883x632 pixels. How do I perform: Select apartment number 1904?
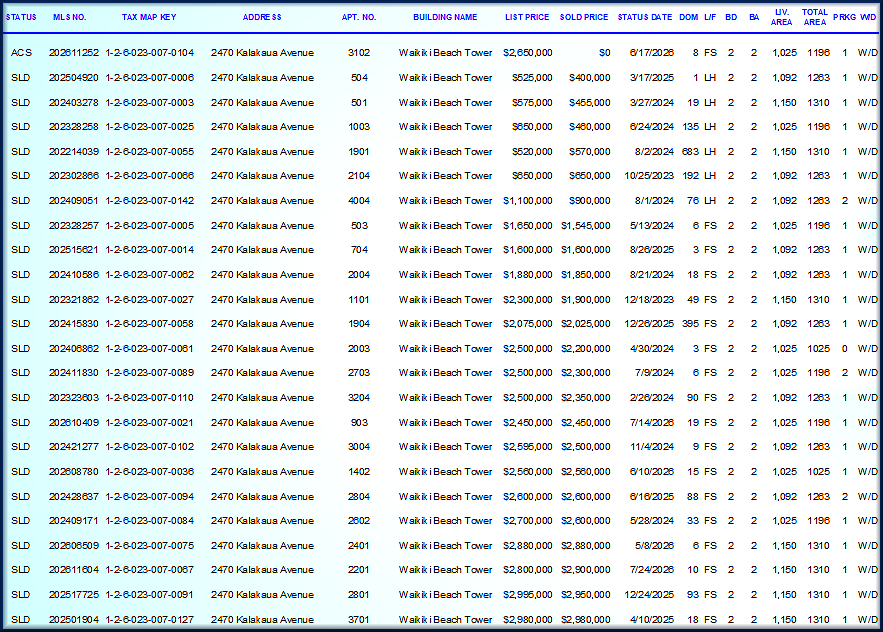click(x=359, y=324)
